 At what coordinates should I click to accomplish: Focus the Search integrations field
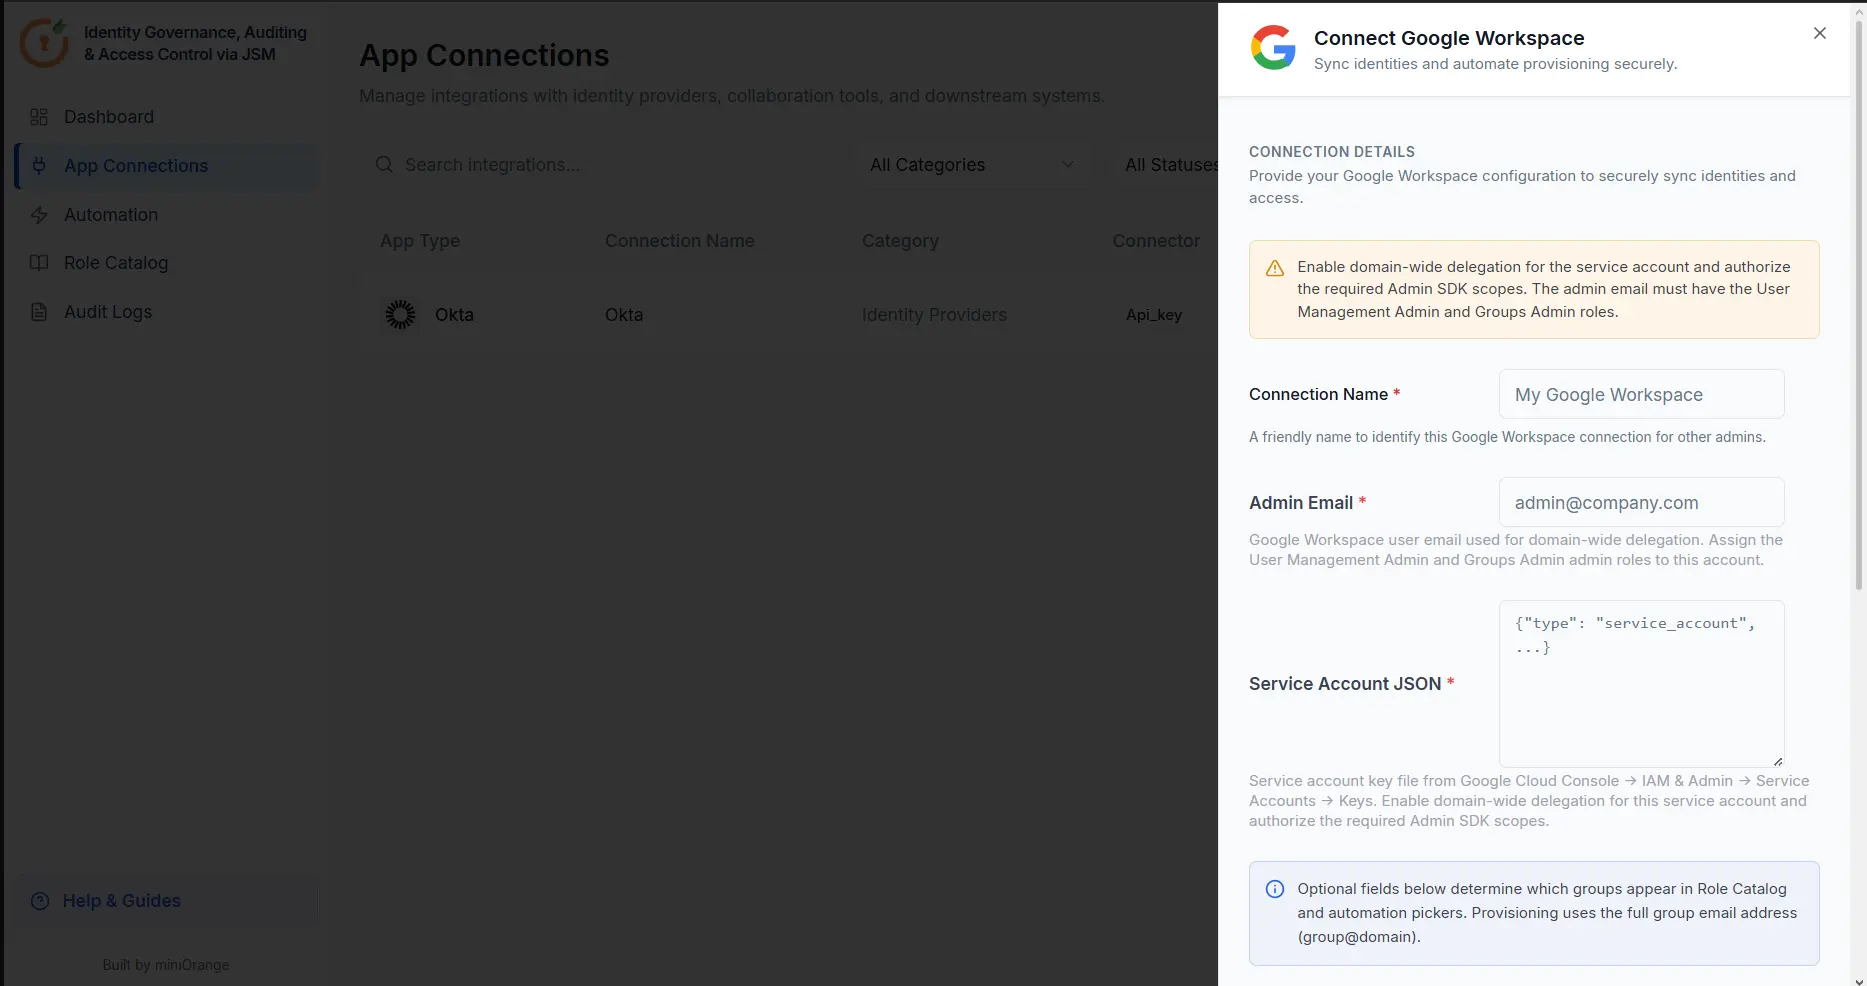pos(600,165)
